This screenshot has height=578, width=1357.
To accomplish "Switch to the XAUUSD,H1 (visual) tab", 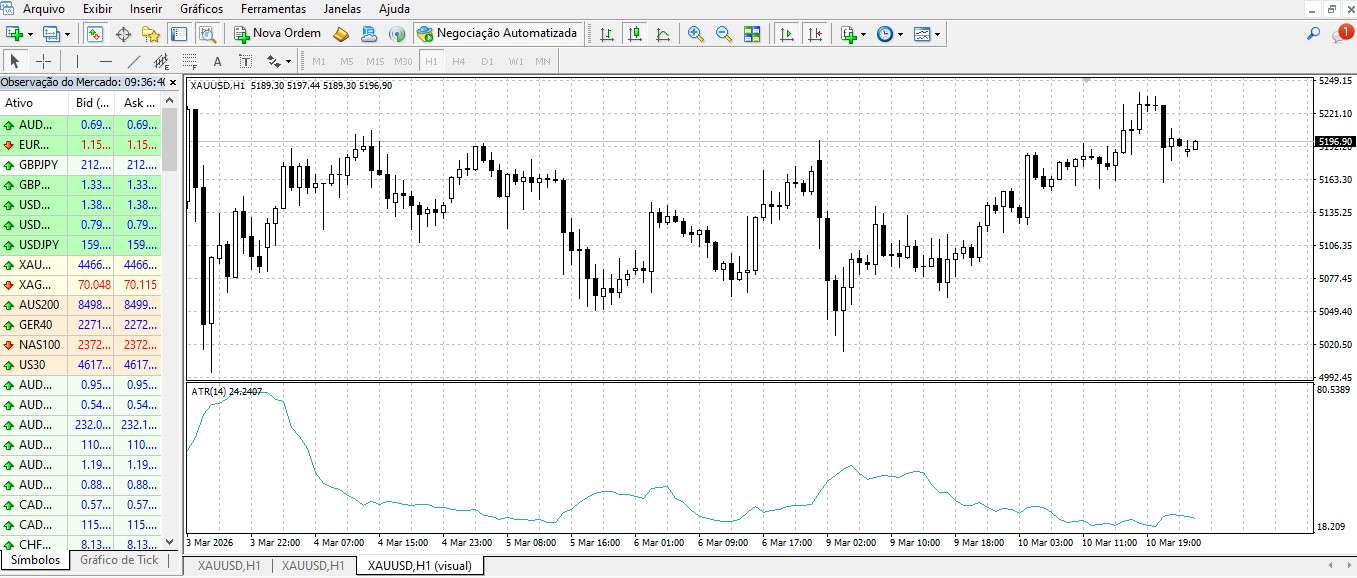I will pyautogui.click(x=418, y=564).
